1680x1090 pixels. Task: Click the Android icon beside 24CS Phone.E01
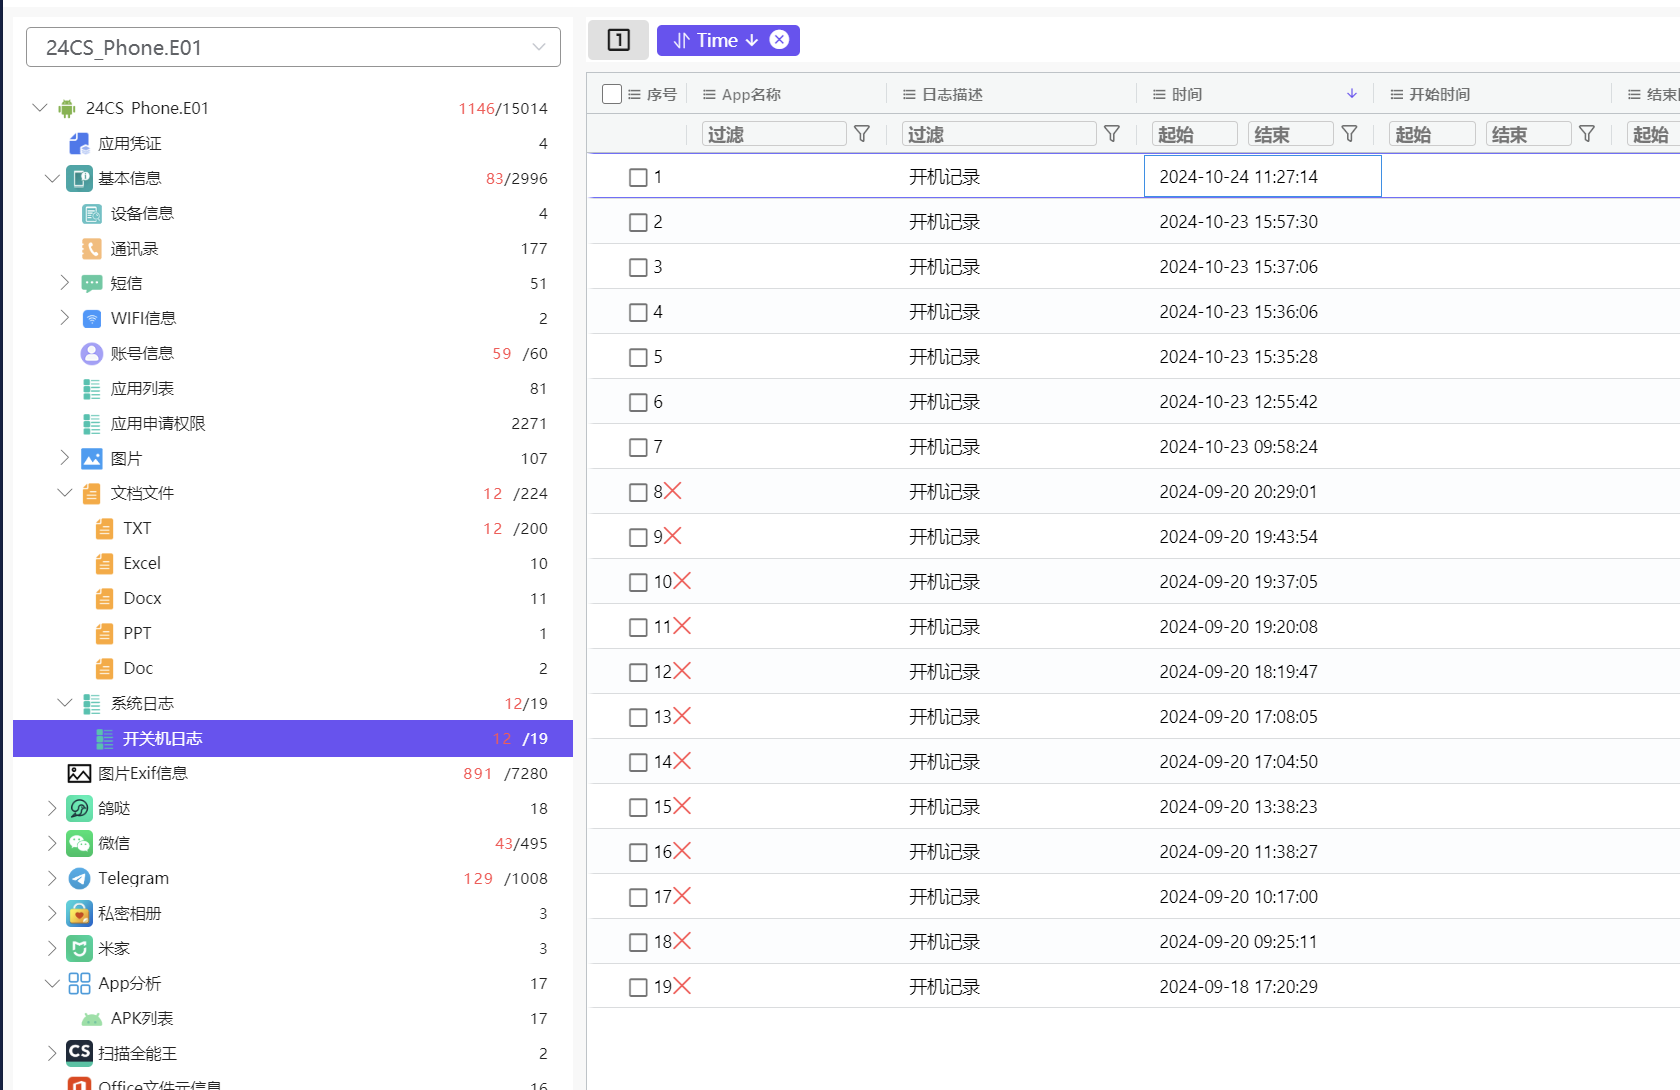coord(67,108)
